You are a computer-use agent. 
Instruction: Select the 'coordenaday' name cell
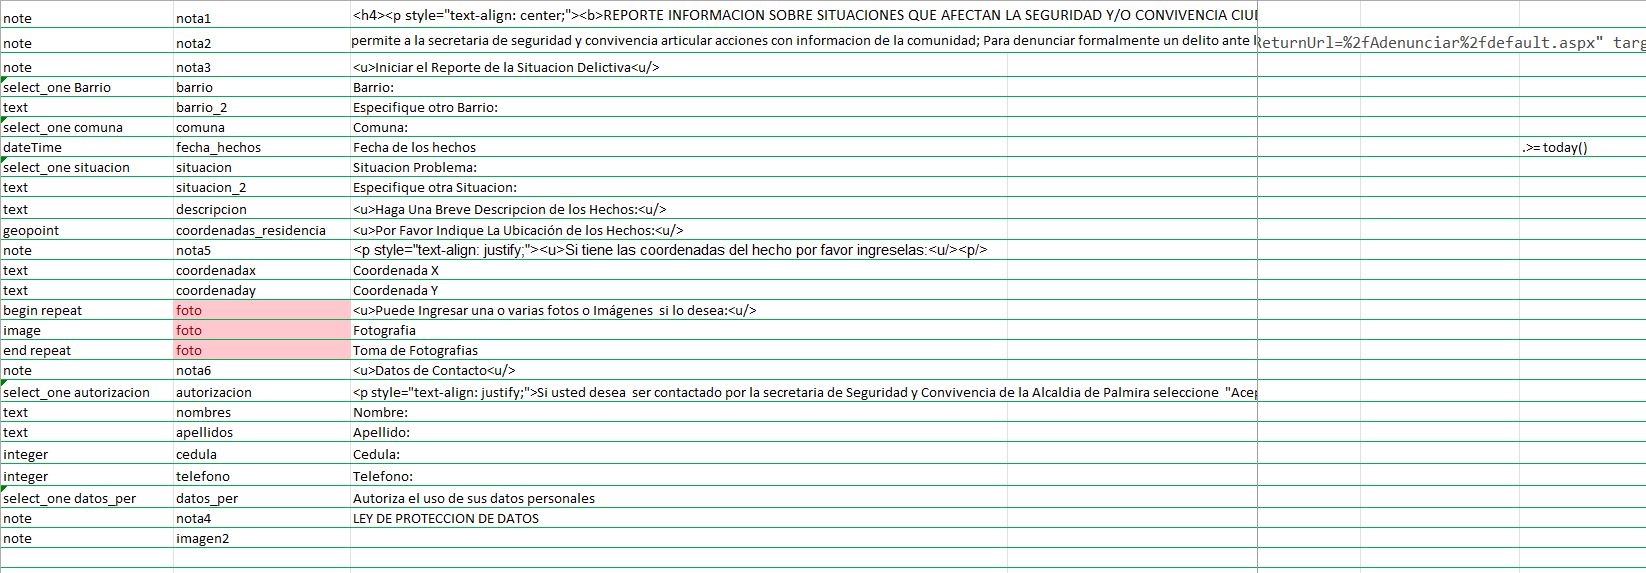tap(262, 290)
